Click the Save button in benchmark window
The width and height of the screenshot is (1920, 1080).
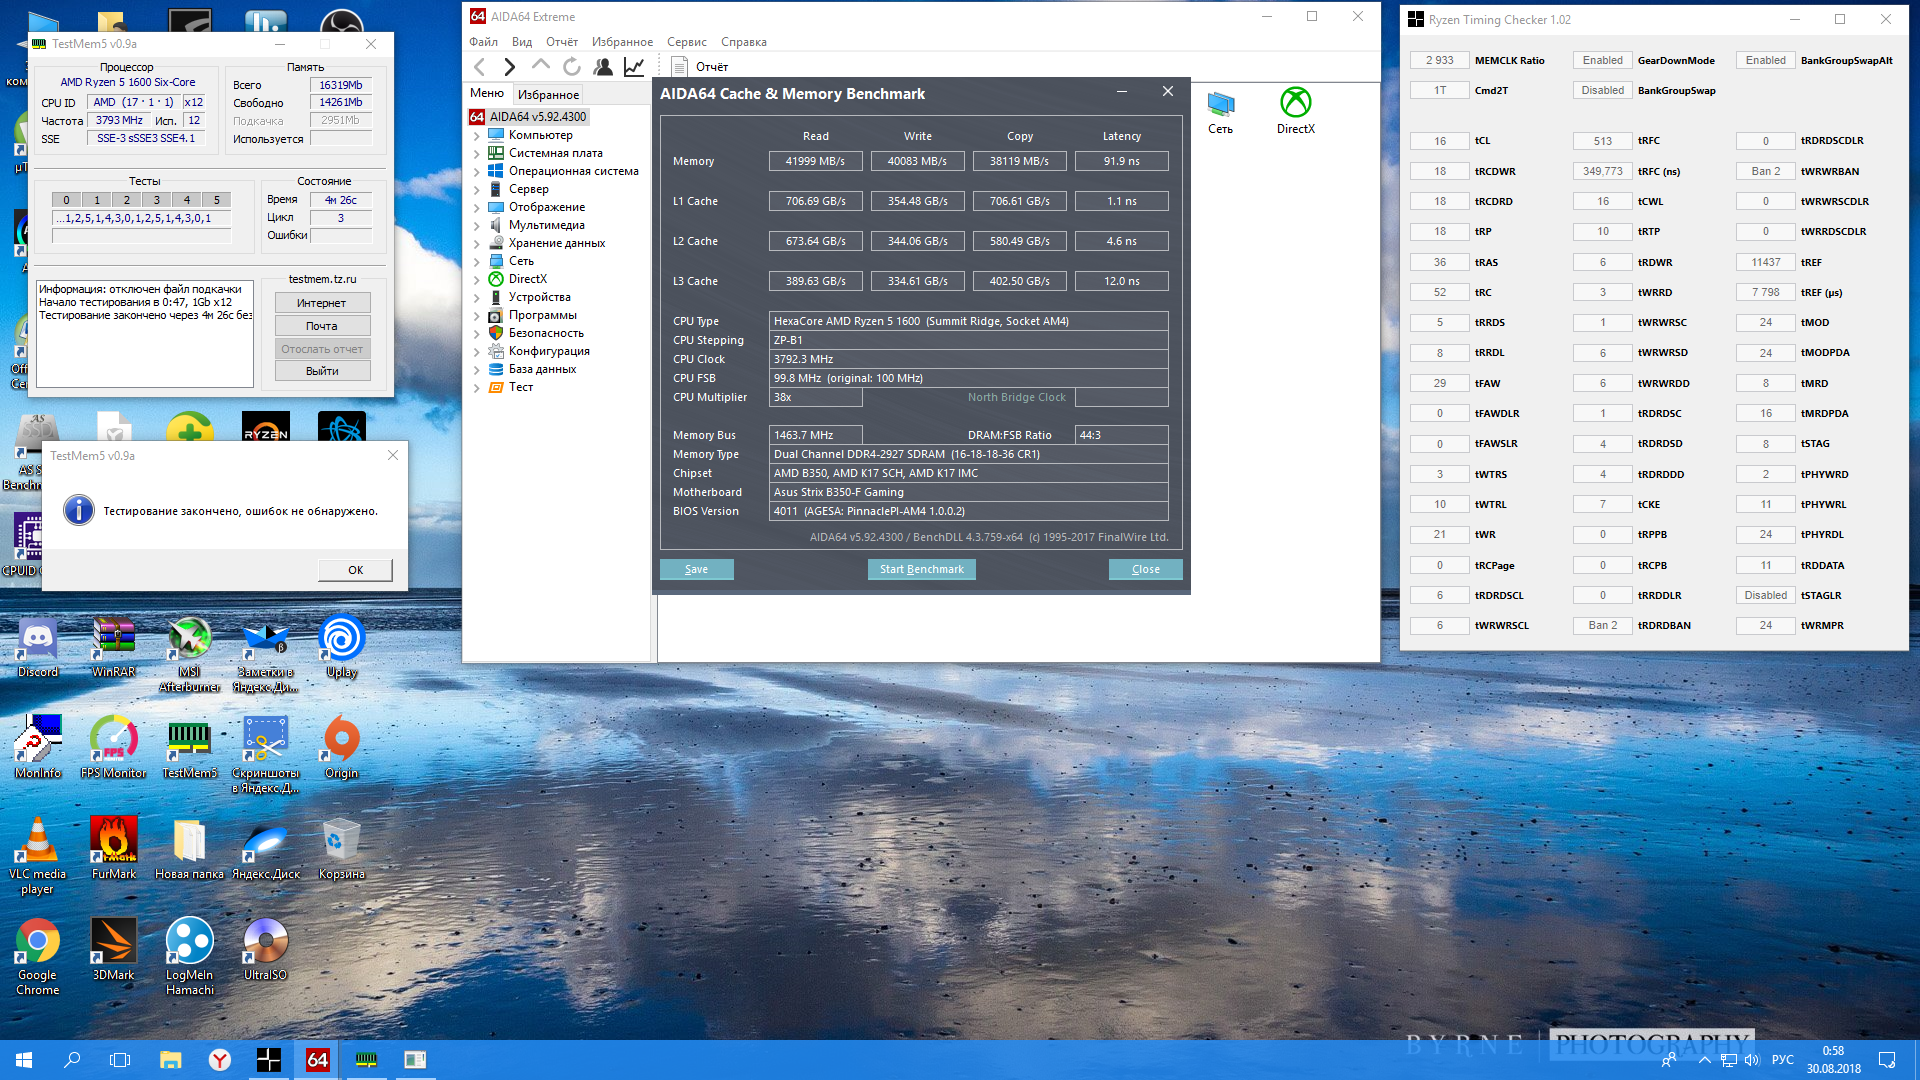pyautogui.click(x=696, y=569)
